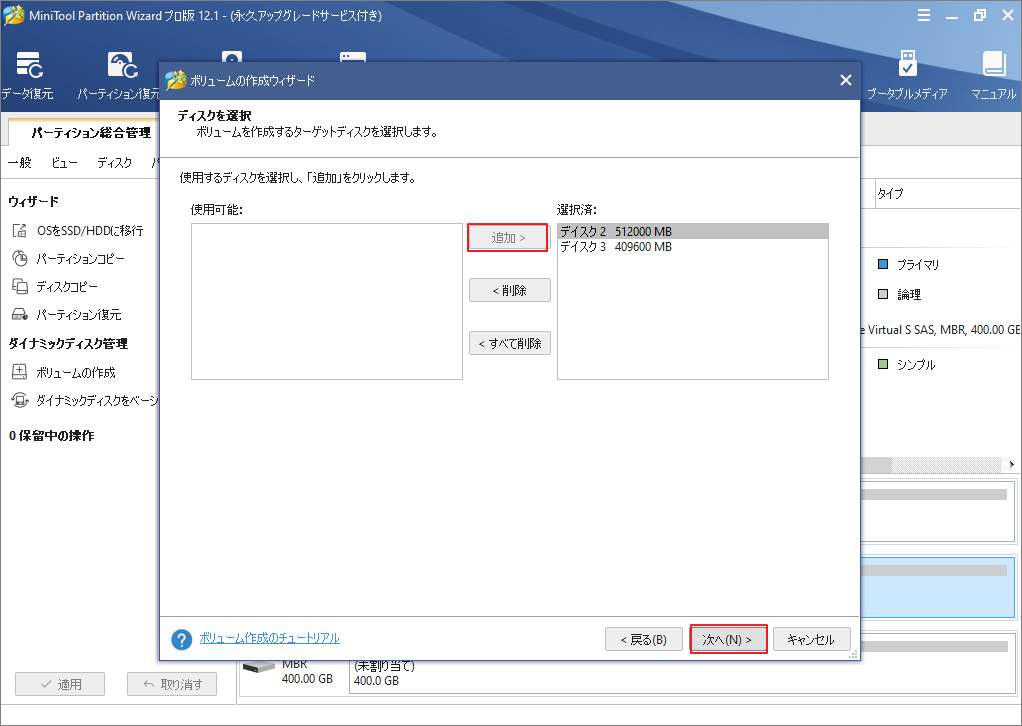Open the ビュー menu

point(64,162)
